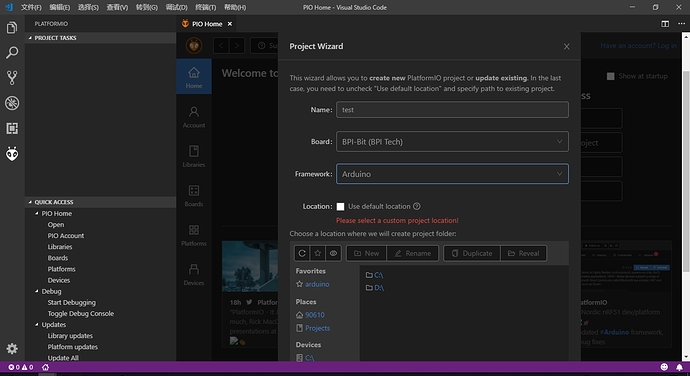
Task: Open the Search view in activity bar
Action: click(x=12, y=52)
